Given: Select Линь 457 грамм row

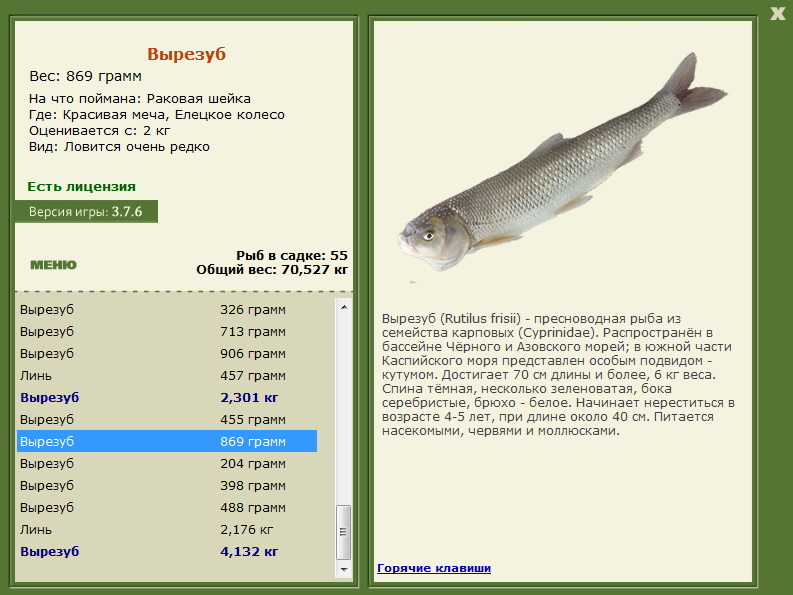Looking at the screenshot, I should [x=167, y=376].
